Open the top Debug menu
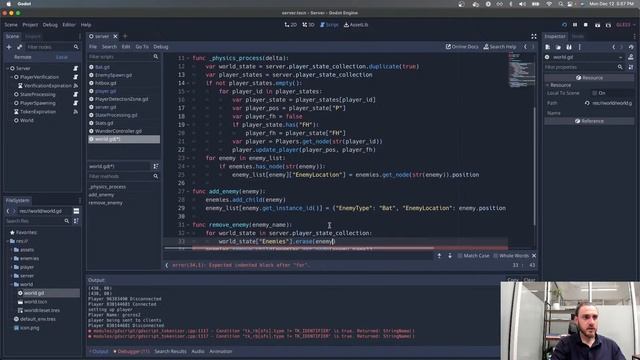This screenshot has width=640, height=360. pyautogui.click(x=50, y=25)
